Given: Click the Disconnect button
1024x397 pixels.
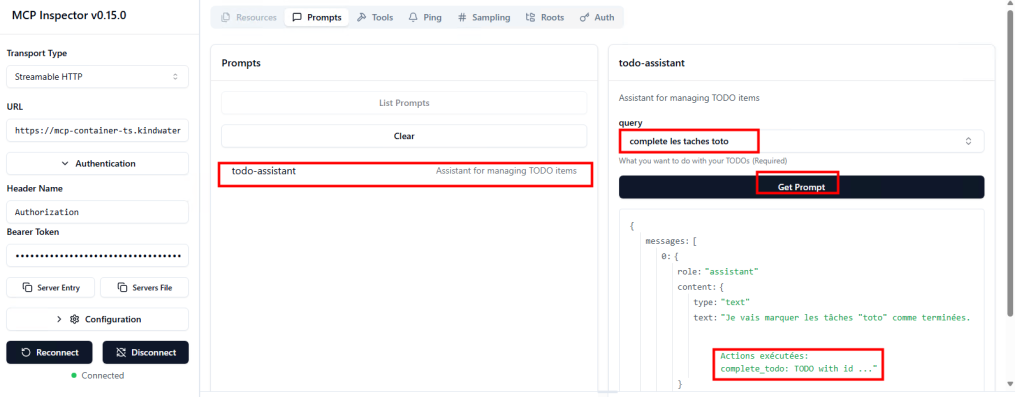Looking at the screenshot, I should (146, 352).
